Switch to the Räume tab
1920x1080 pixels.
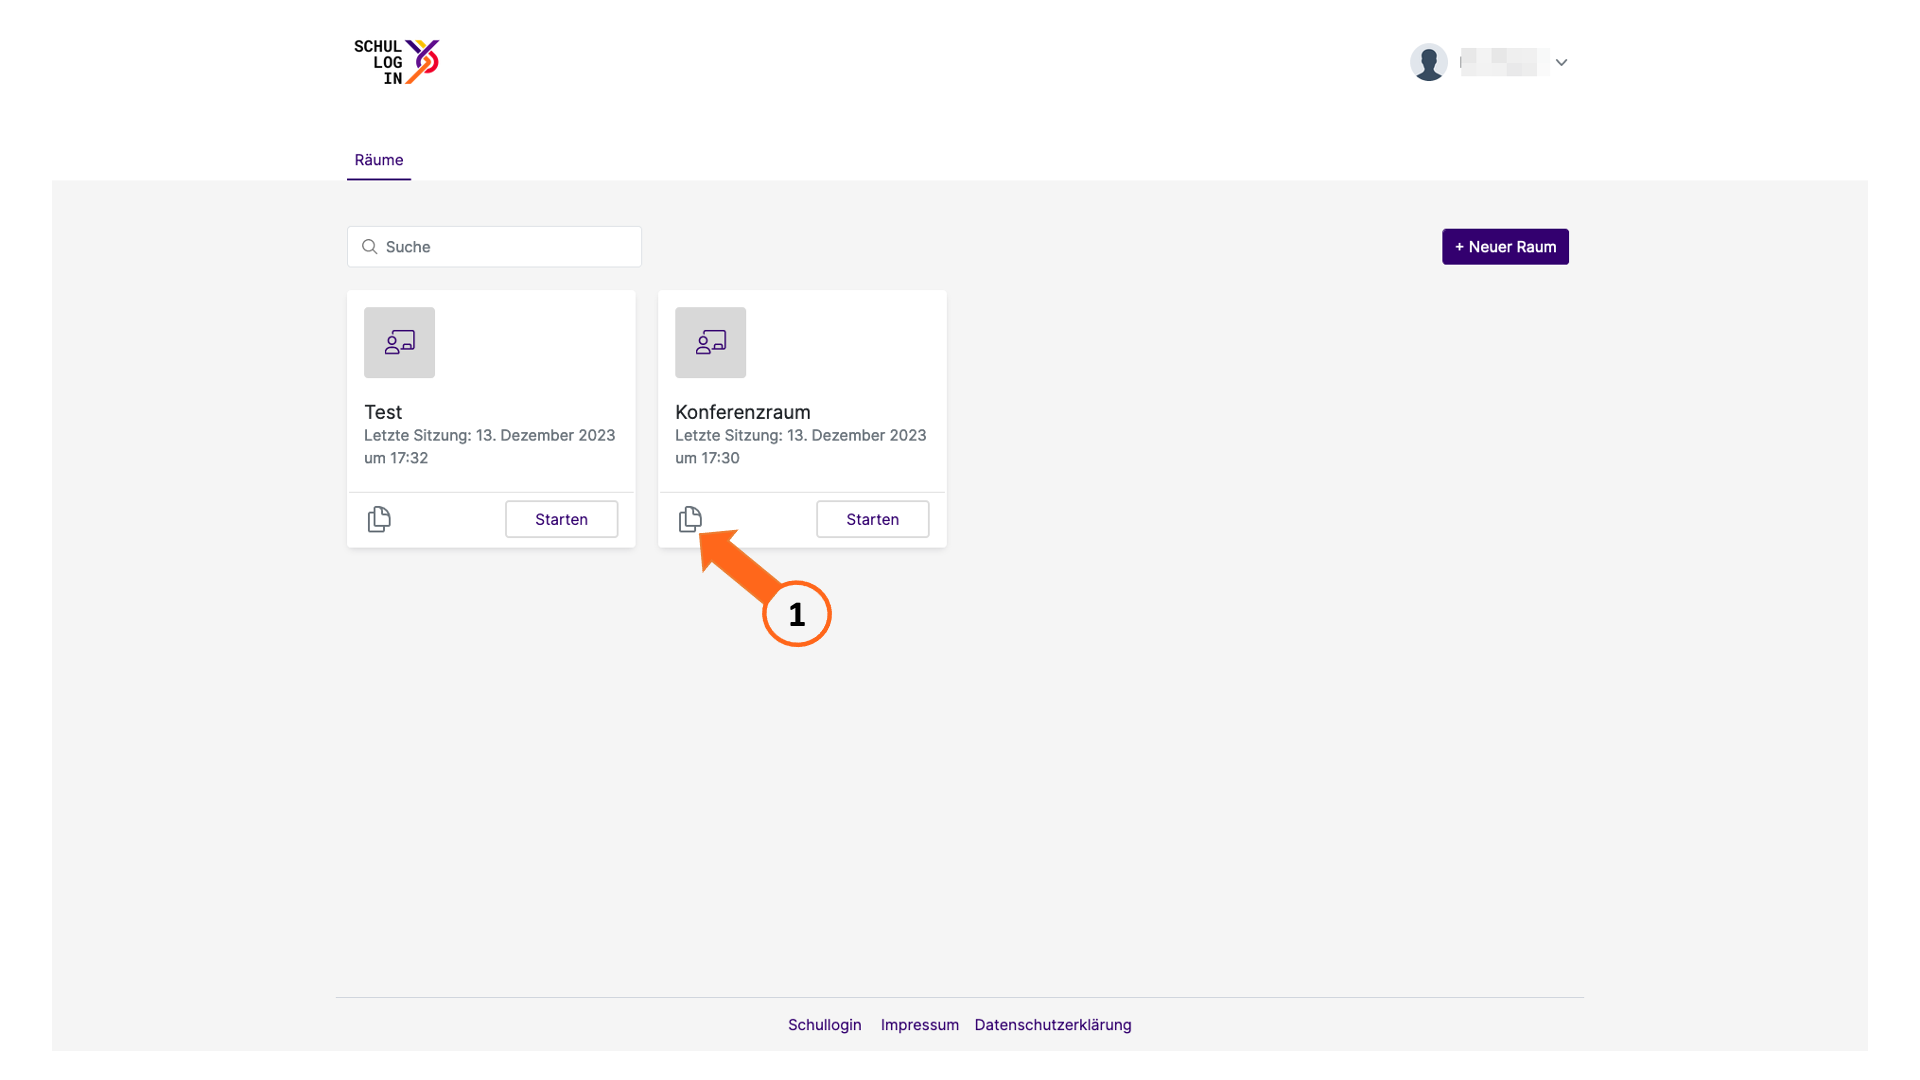(x=379, y=160)
